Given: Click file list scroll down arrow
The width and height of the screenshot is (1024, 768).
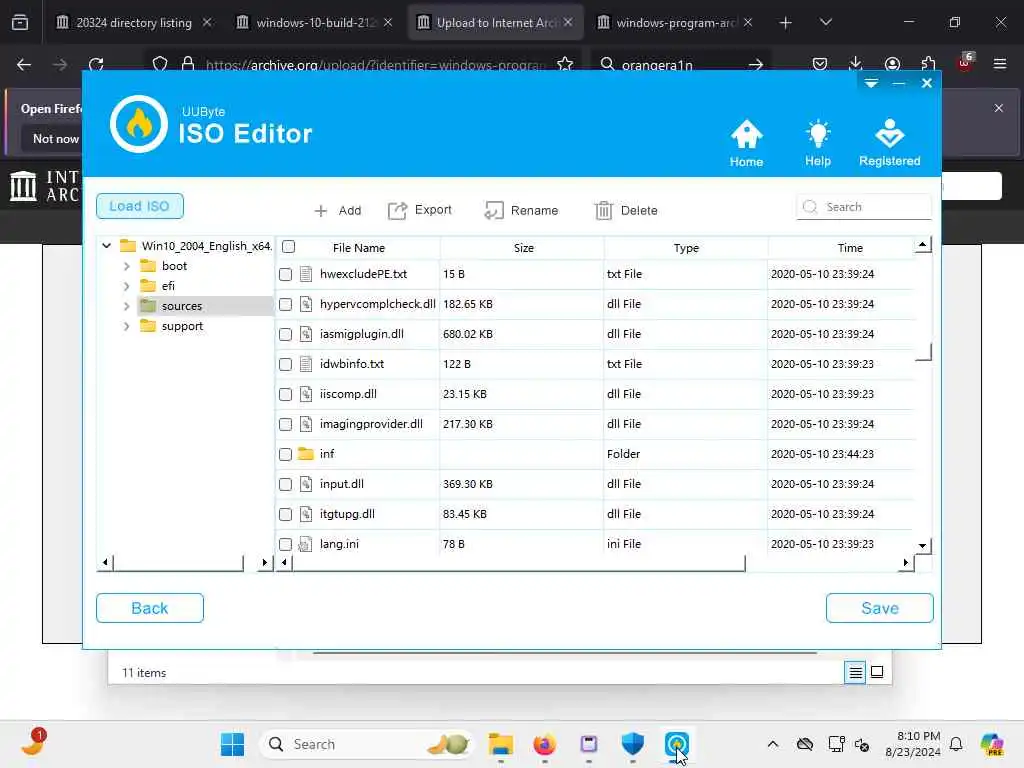Looking at the screenshot, I should pos(922,546).
